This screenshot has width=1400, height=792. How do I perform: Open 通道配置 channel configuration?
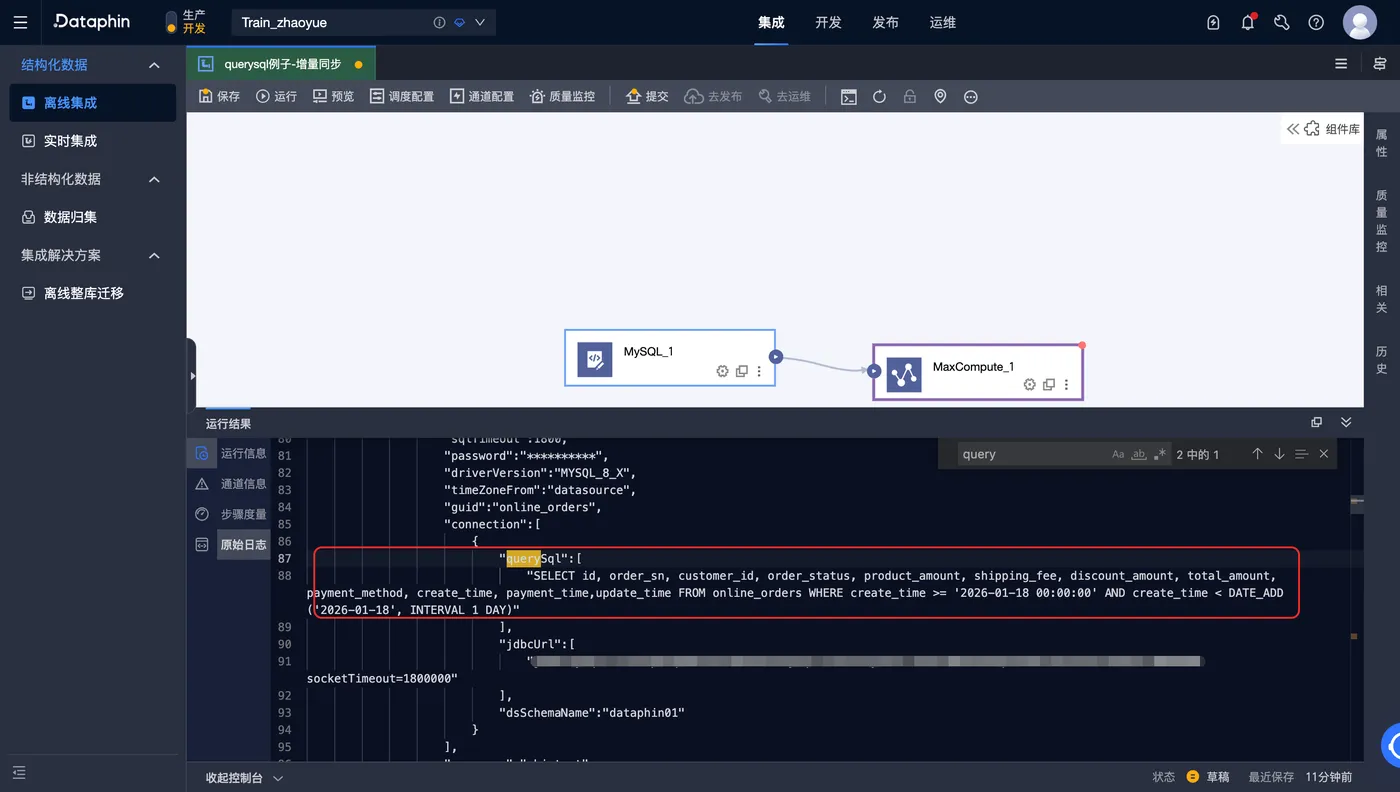pyautogui.click(x=482, y=97)
